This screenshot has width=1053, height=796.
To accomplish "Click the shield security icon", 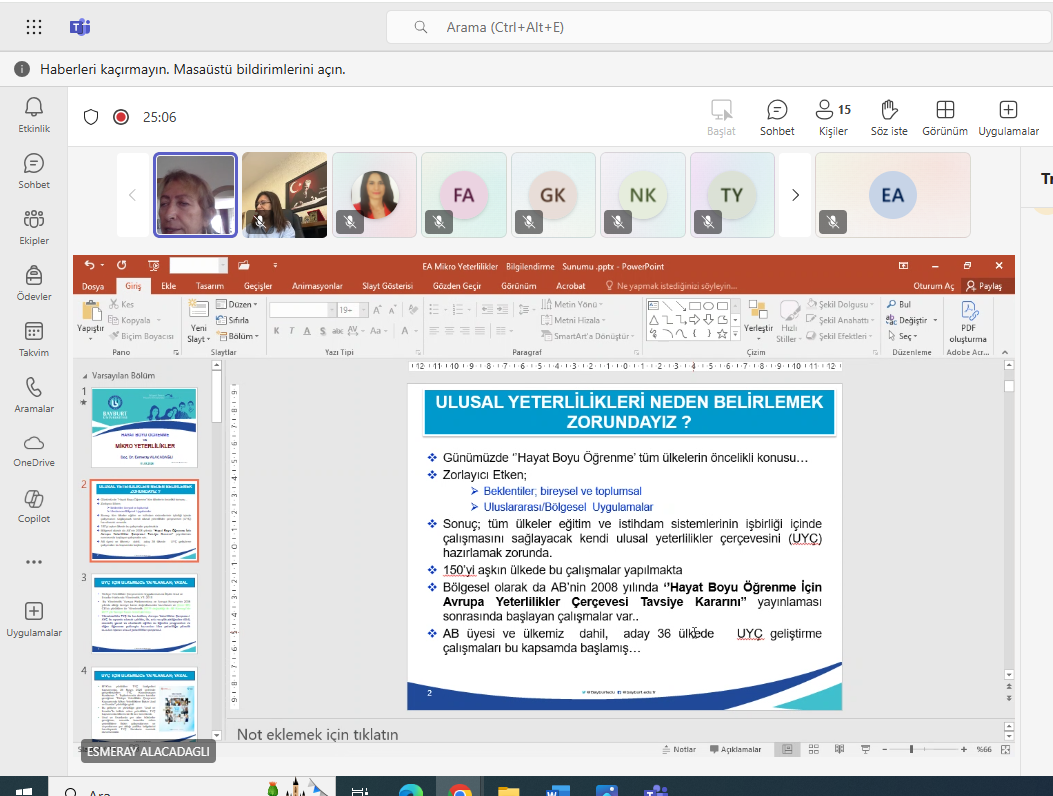I will (91, 117).
